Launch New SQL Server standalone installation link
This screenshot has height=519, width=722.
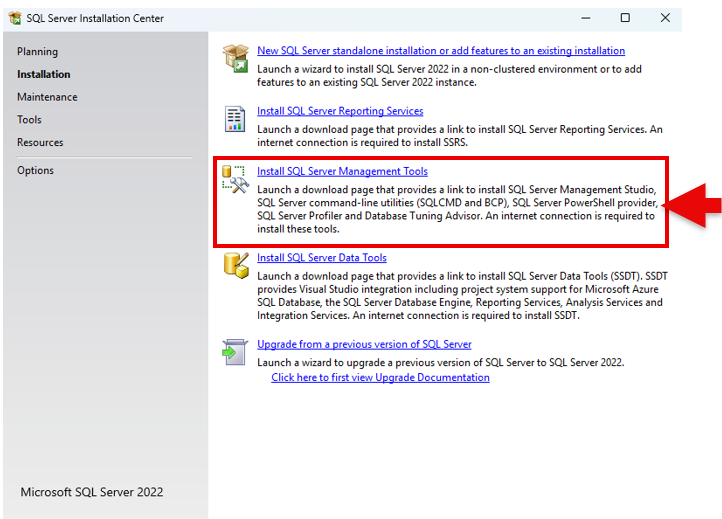point(441,51)
